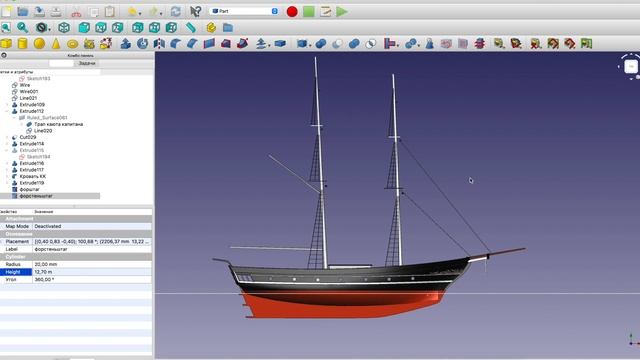The image size is (640, 360).
Task: Create a Cylinder primitive
Action: click(22, 44)
